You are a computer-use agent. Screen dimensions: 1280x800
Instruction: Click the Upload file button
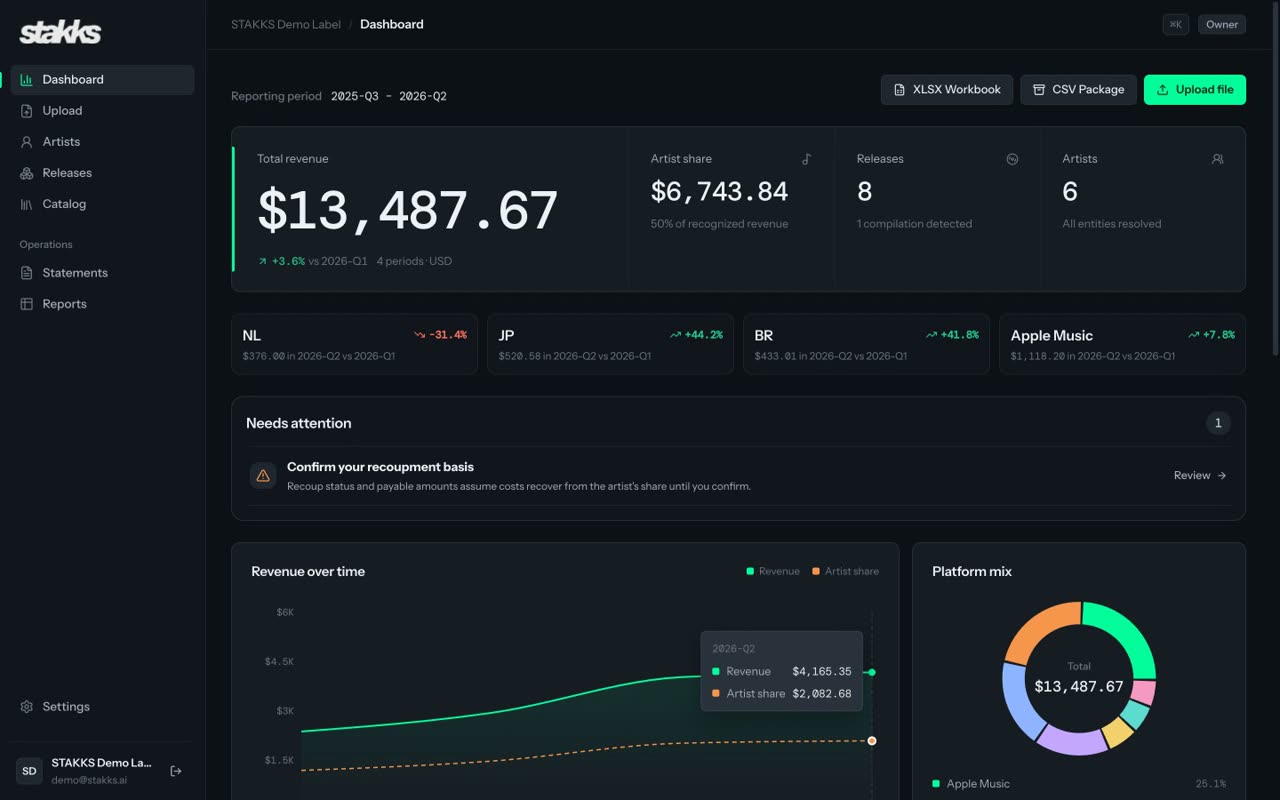(1195, 90)
